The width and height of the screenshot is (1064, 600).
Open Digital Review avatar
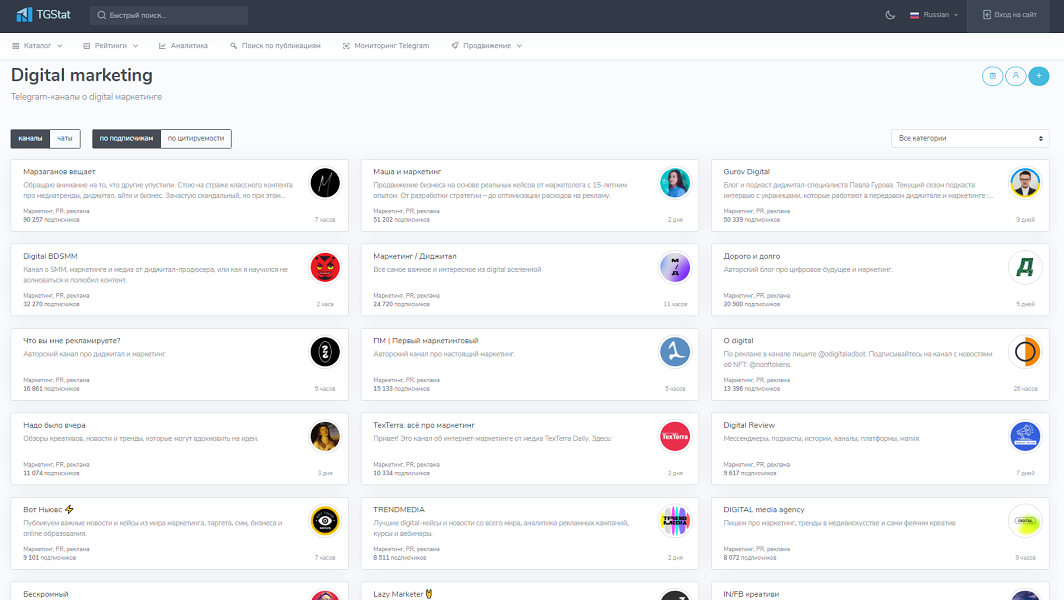click(x=1025, y=436)
